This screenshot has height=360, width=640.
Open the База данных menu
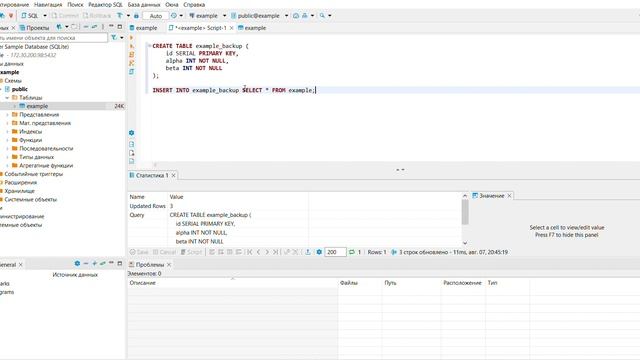click(144, 4)
